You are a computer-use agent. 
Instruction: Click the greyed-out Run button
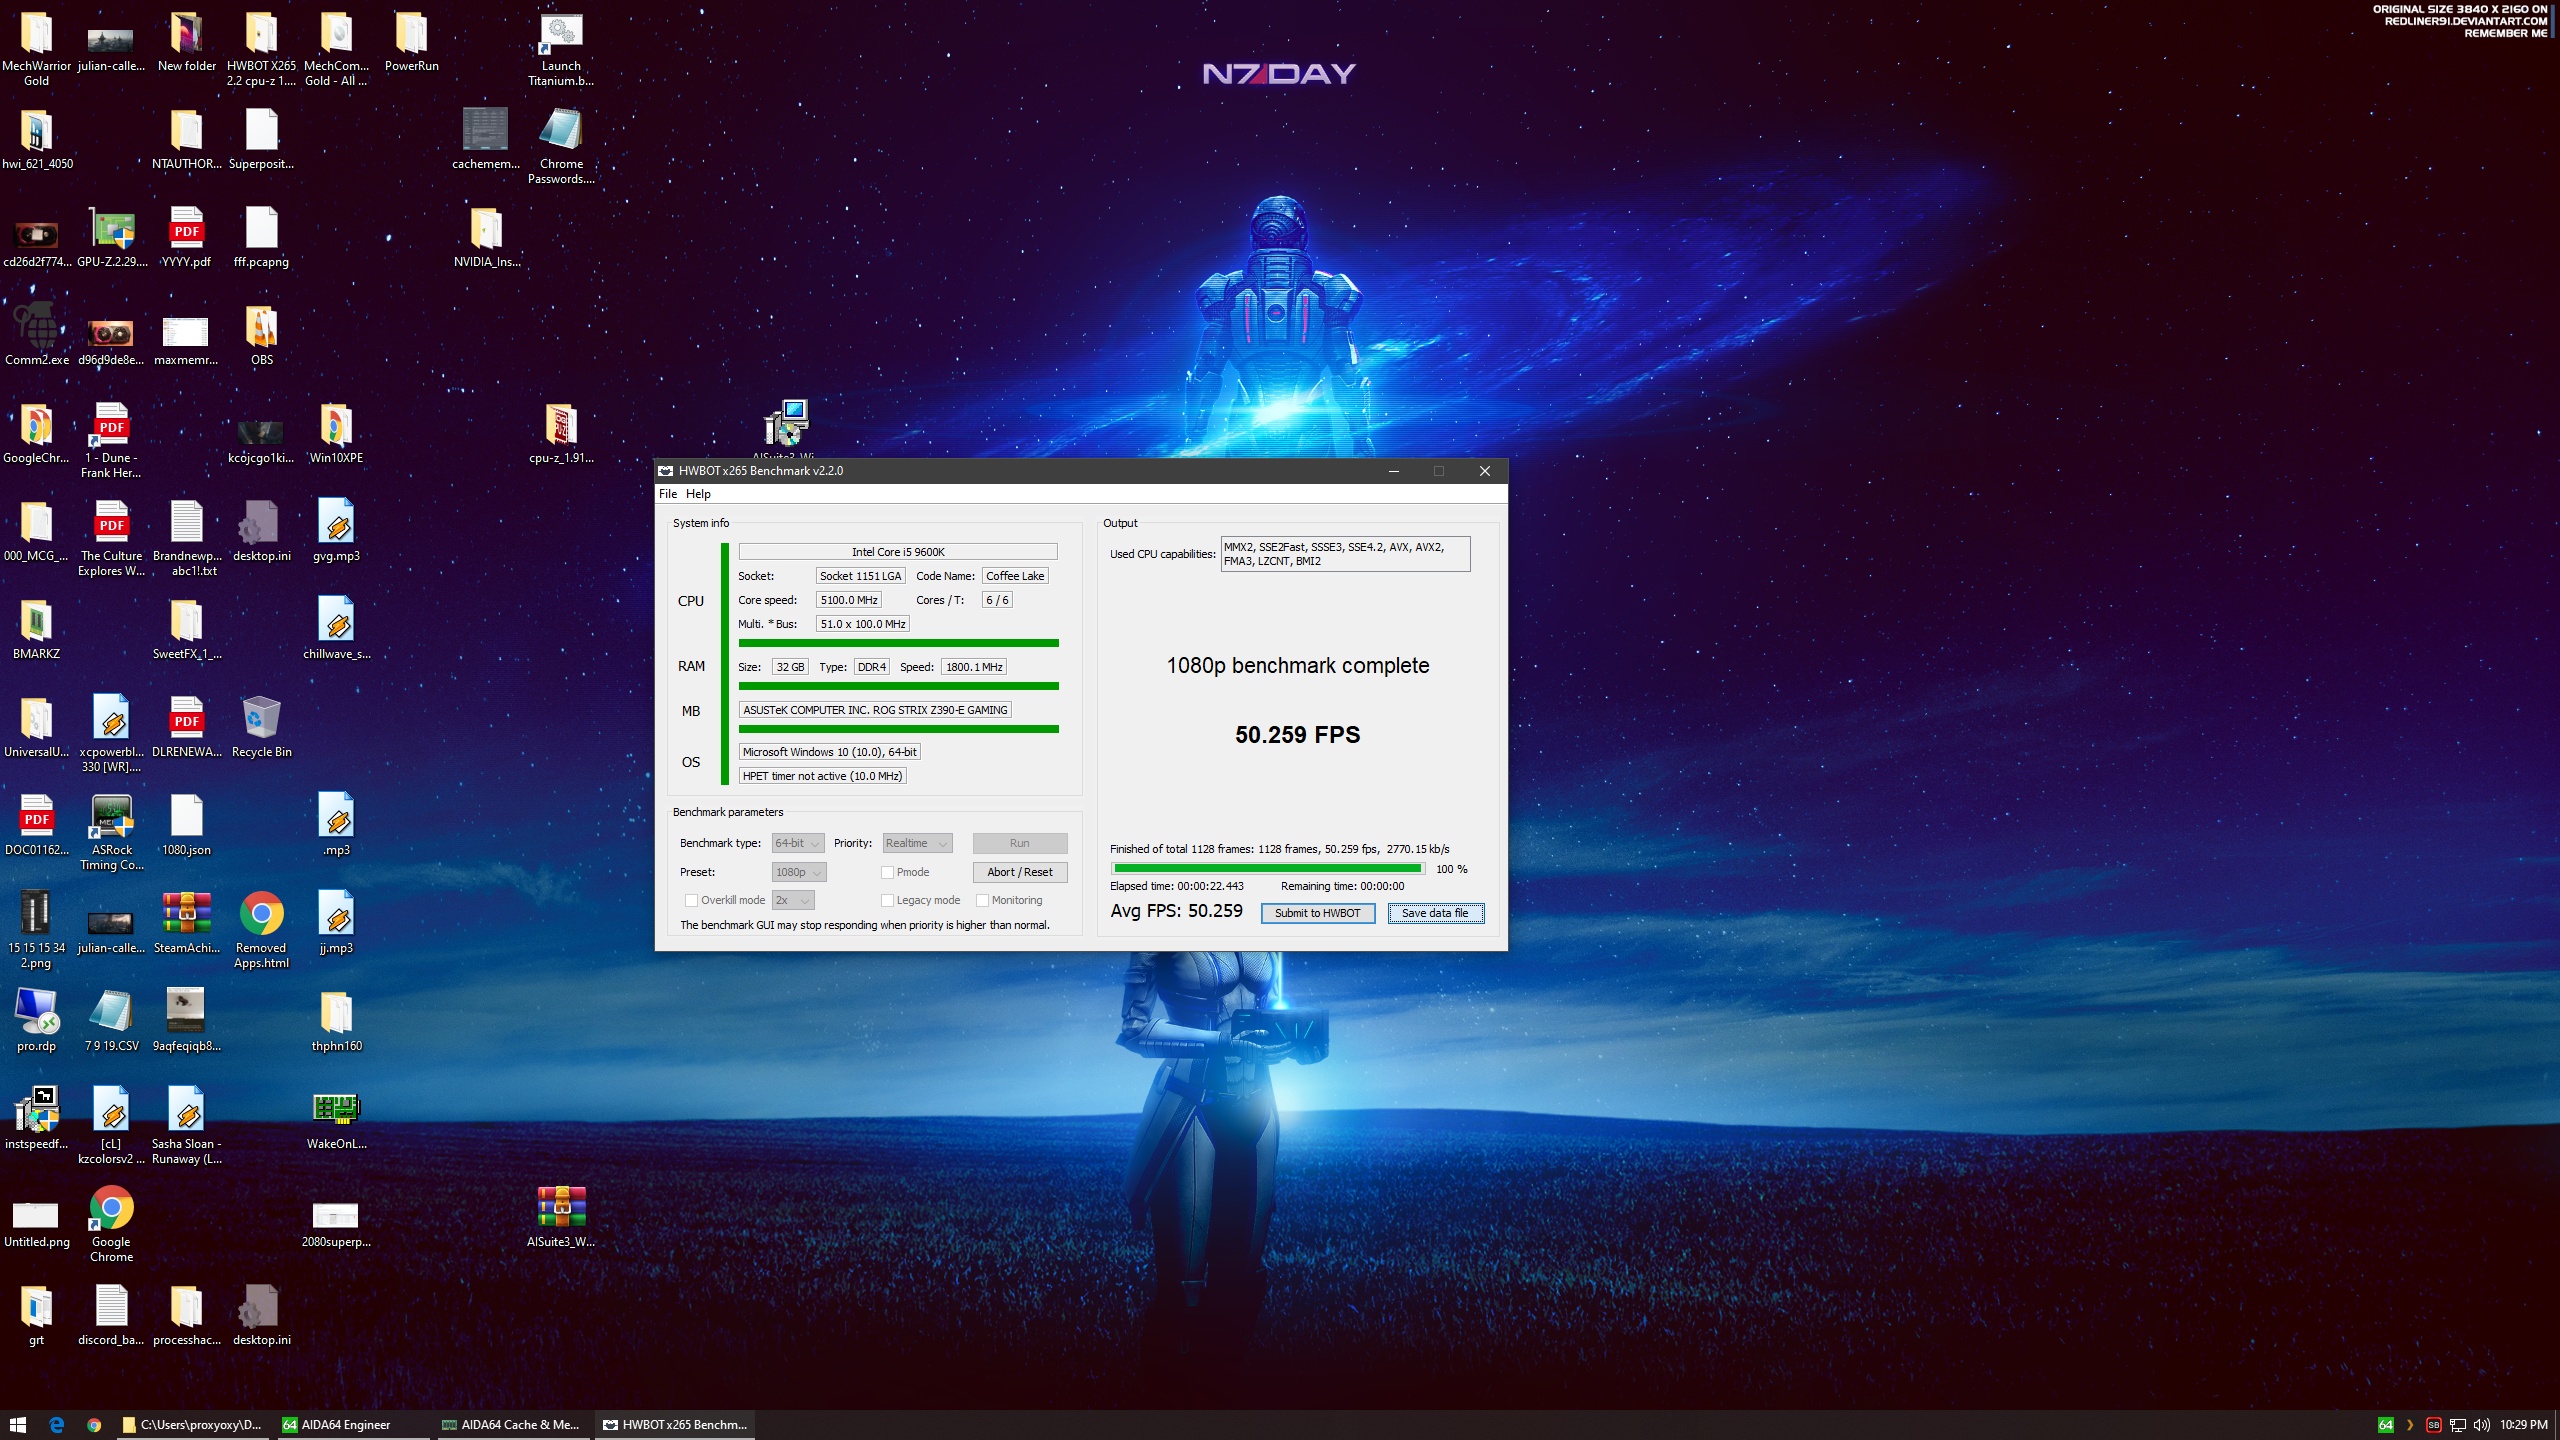[1019, 843]
